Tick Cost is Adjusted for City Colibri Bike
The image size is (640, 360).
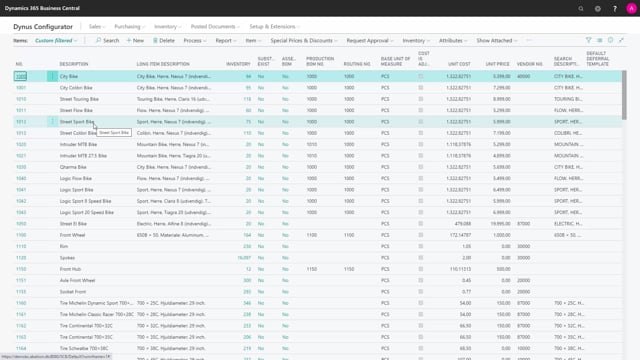[421, 88]
